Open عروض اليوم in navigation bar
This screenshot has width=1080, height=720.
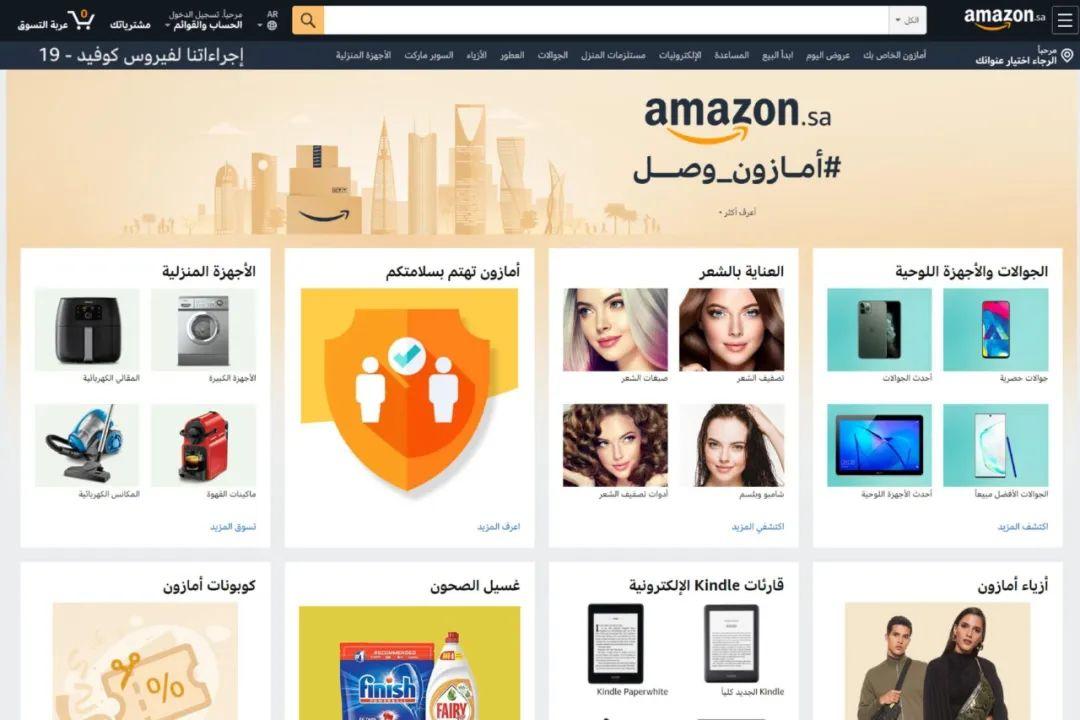[828, 55]
